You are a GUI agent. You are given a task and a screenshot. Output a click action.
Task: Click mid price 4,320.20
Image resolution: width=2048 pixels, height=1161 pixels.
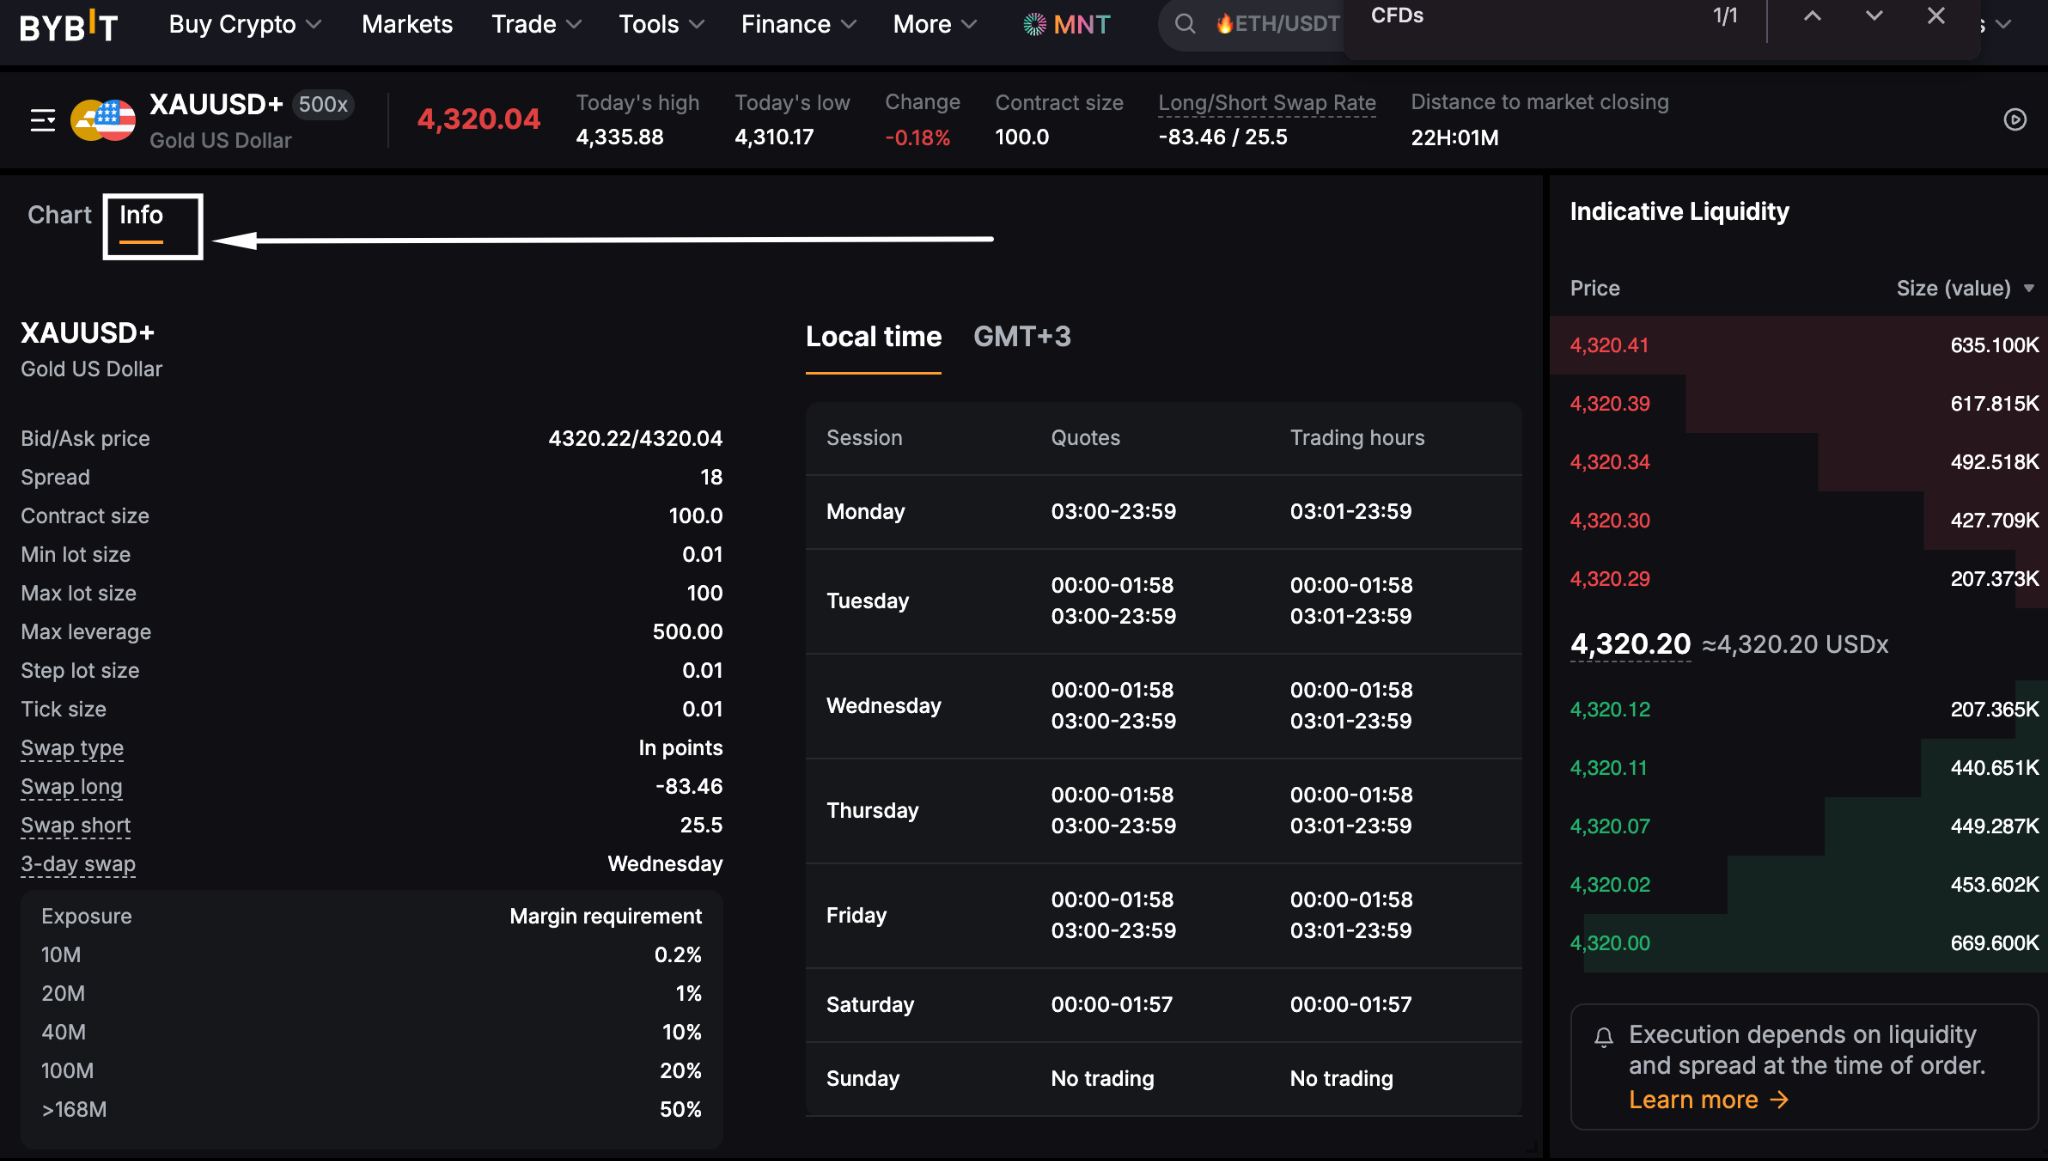[1630, 644]
